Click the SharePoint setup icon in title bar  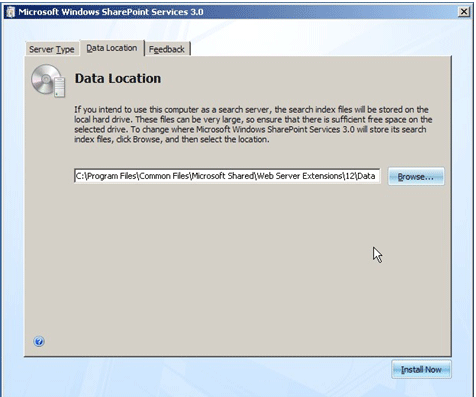click(11, 12)
